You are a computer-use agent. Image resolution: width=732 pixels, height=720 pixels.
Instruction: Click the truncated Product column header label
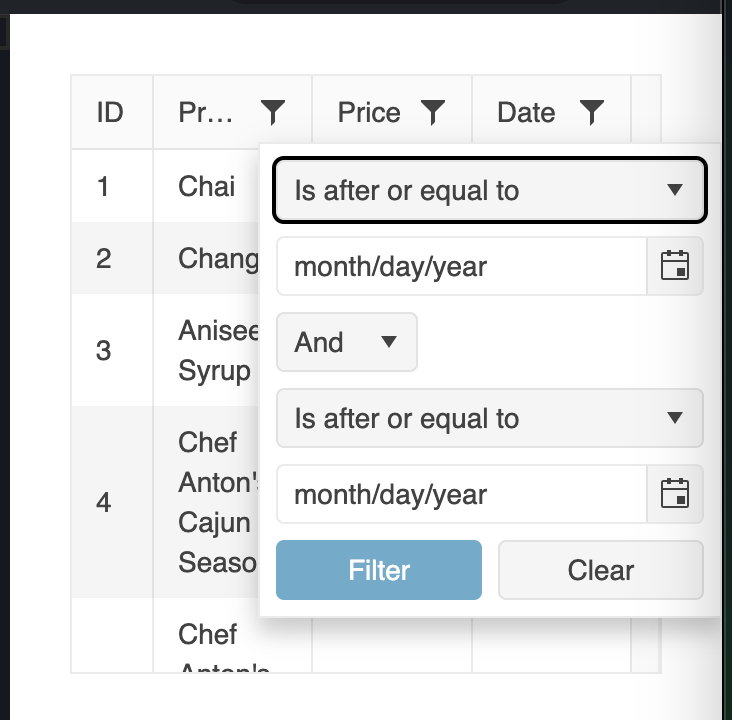point(205,112)
